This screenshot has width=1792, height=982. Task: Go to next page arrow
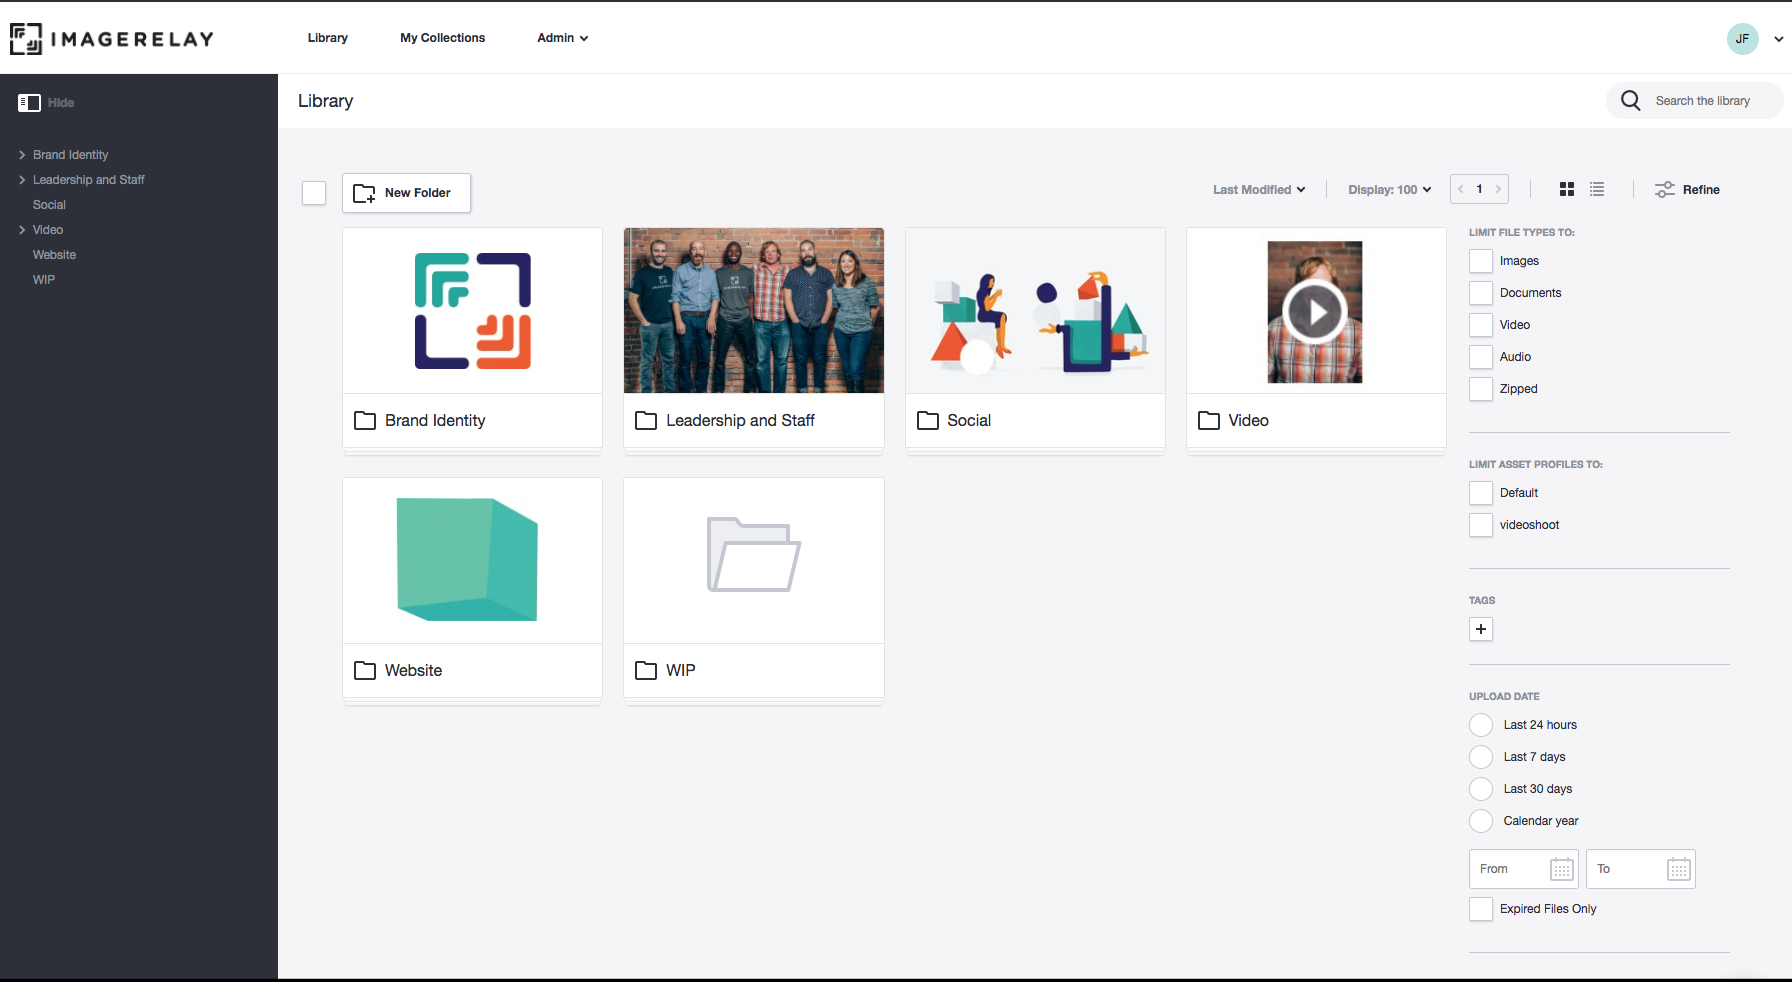[1498, 189]
